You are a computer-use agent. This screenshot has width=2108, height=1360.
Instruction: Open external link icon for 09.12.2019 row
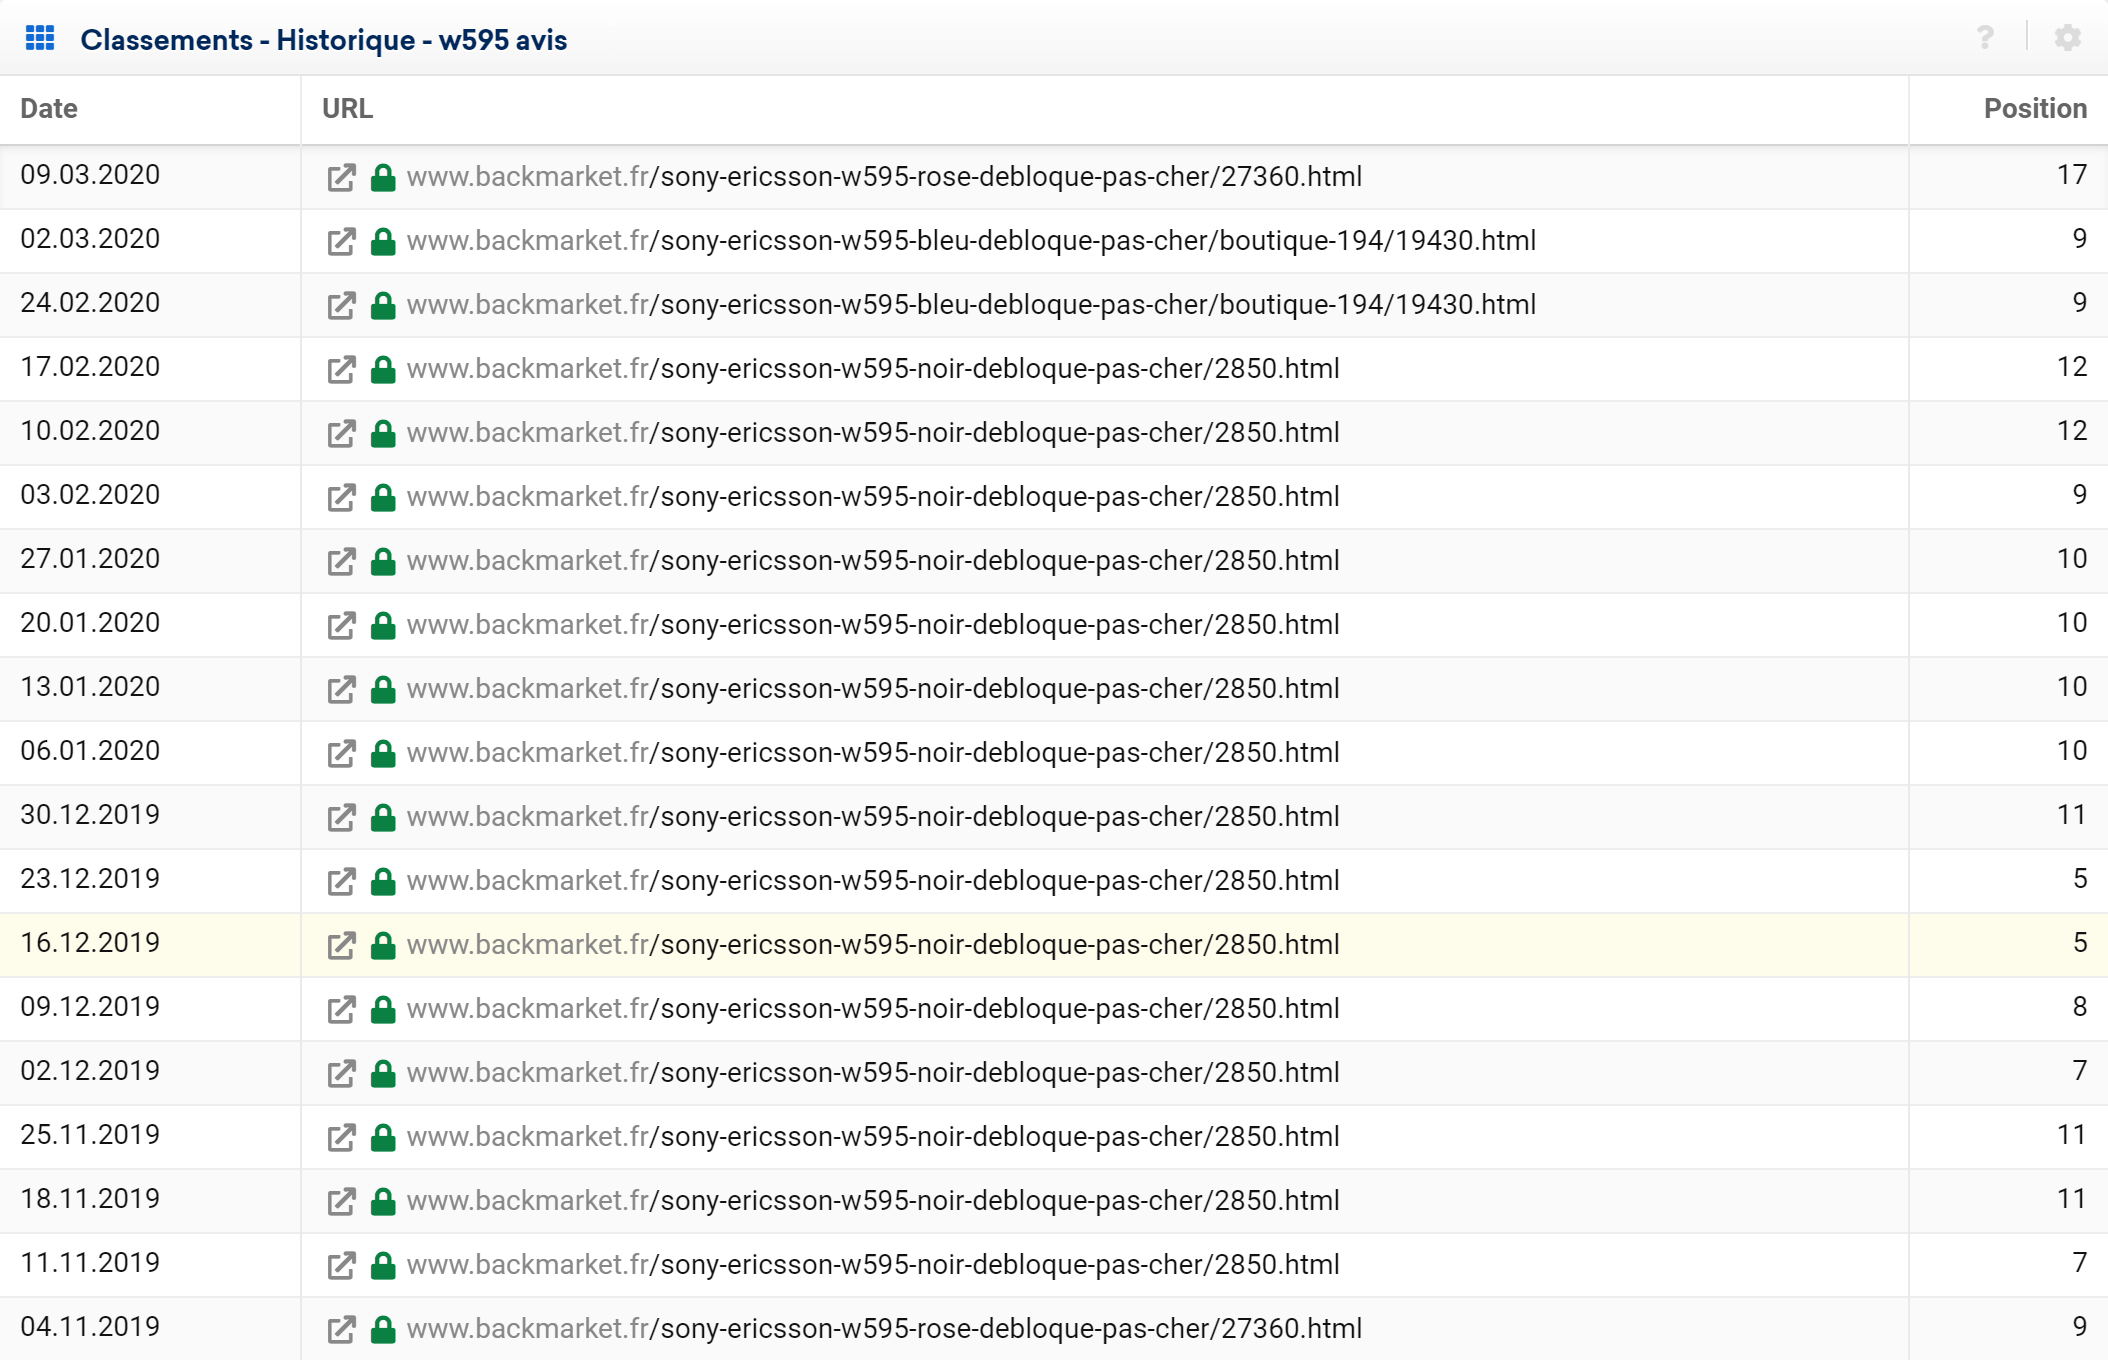pyautogui.click(x=341, y=1010)
